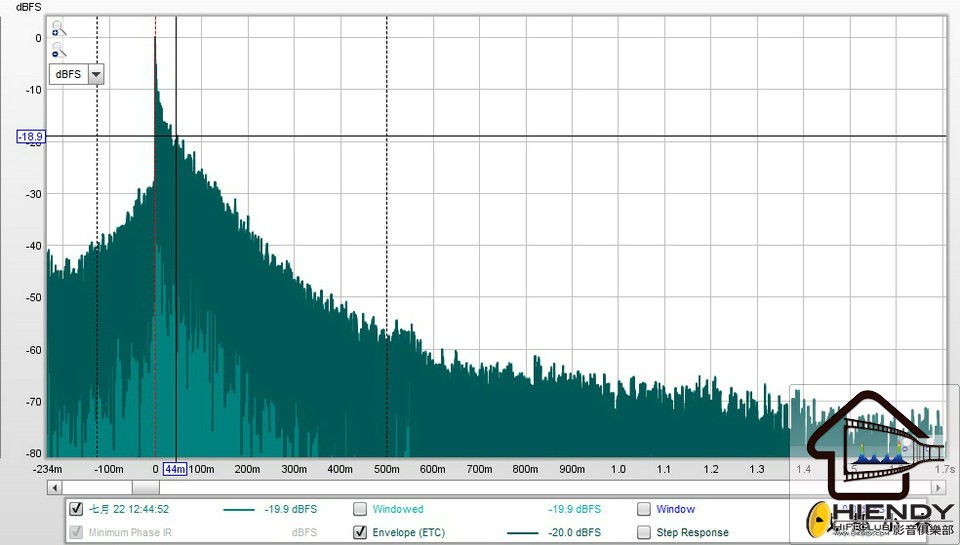Click the horizontal scrollbar thumb
This screenshot has height=545, width=960.
pos(145,487)
